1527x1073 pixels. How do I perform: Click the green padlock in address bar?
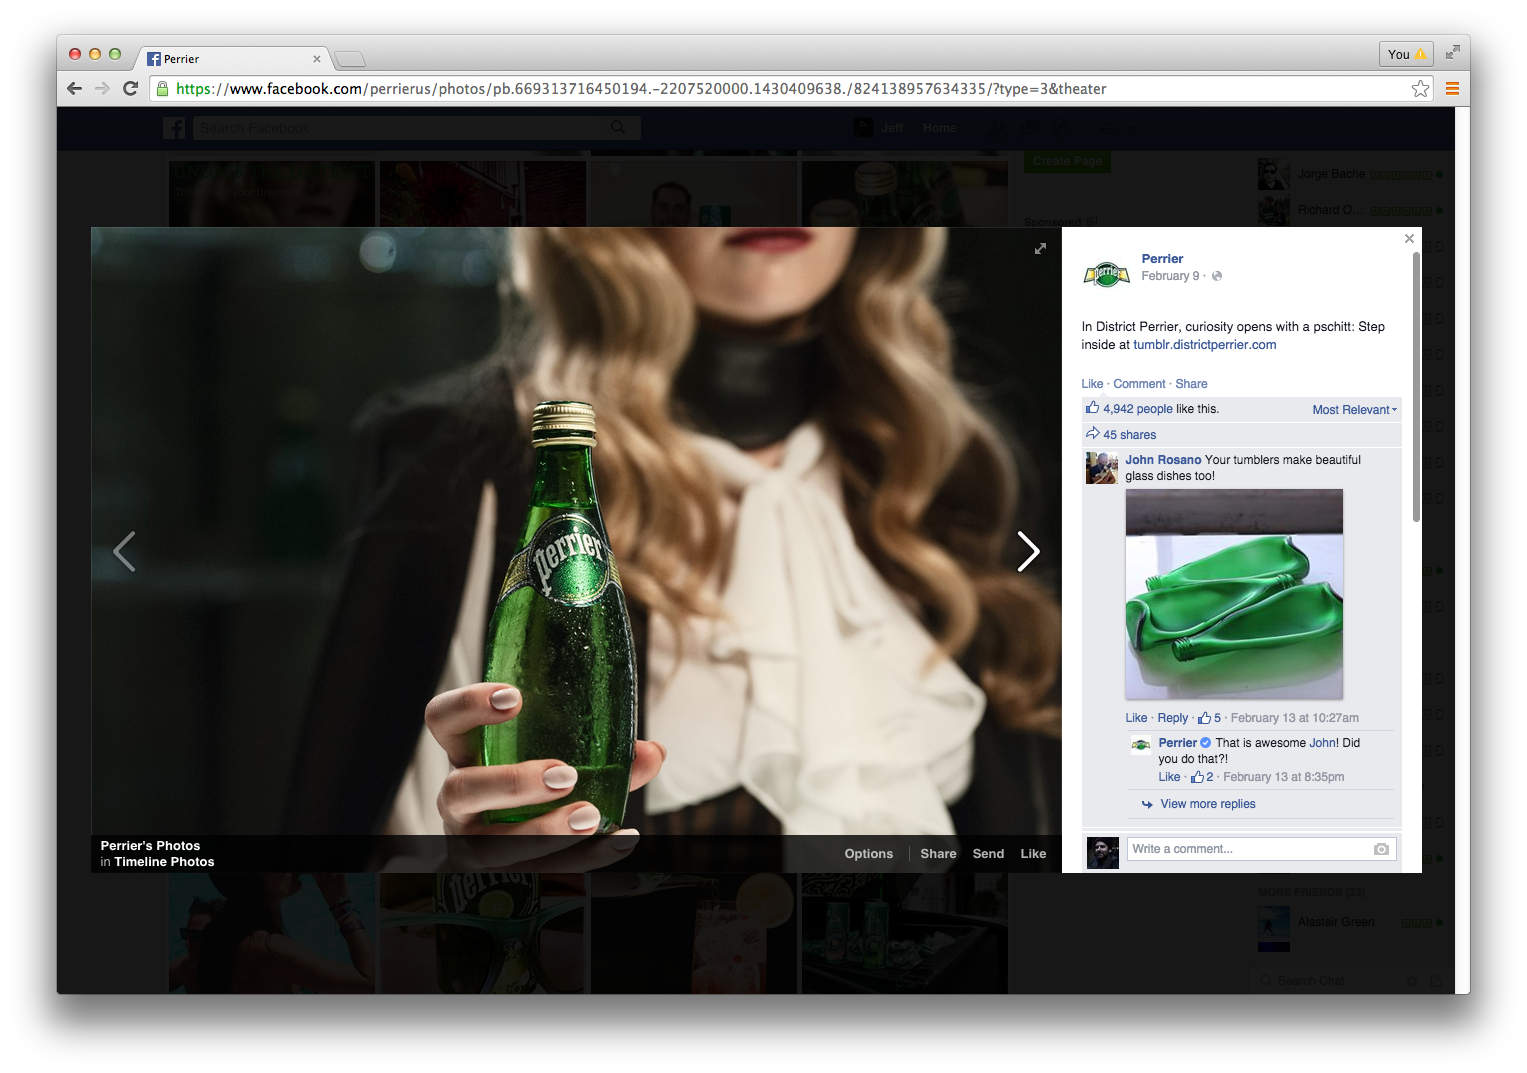(163, 89)
